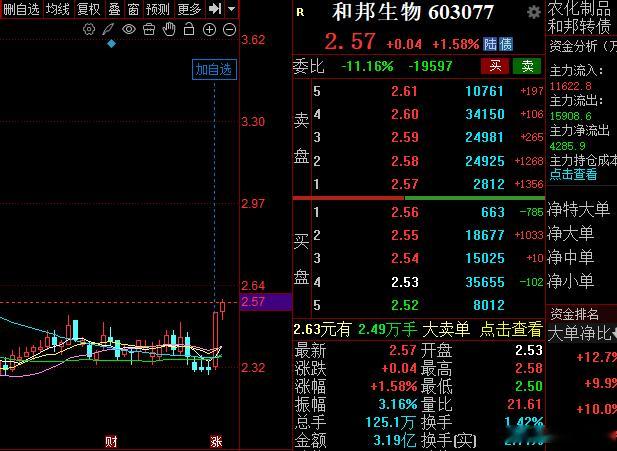Select 窗 window option in toolbar
617x451 pixels.
[133, 9]
